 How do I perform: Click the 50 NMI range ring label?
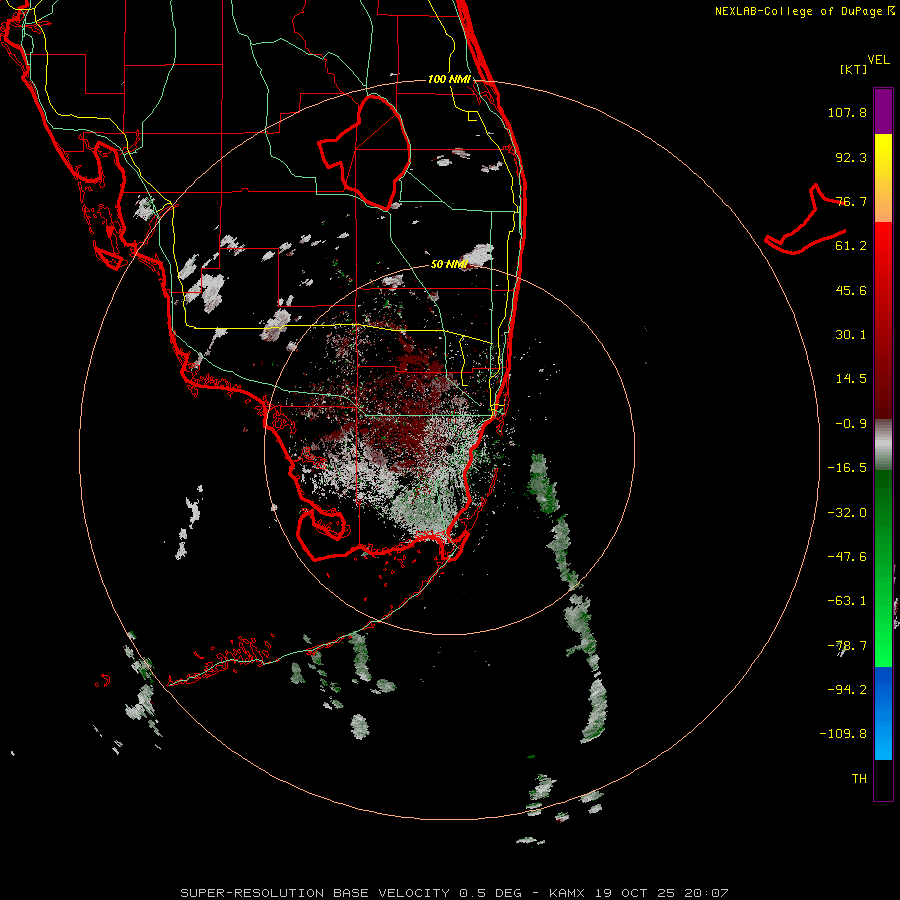click(449, 264)
